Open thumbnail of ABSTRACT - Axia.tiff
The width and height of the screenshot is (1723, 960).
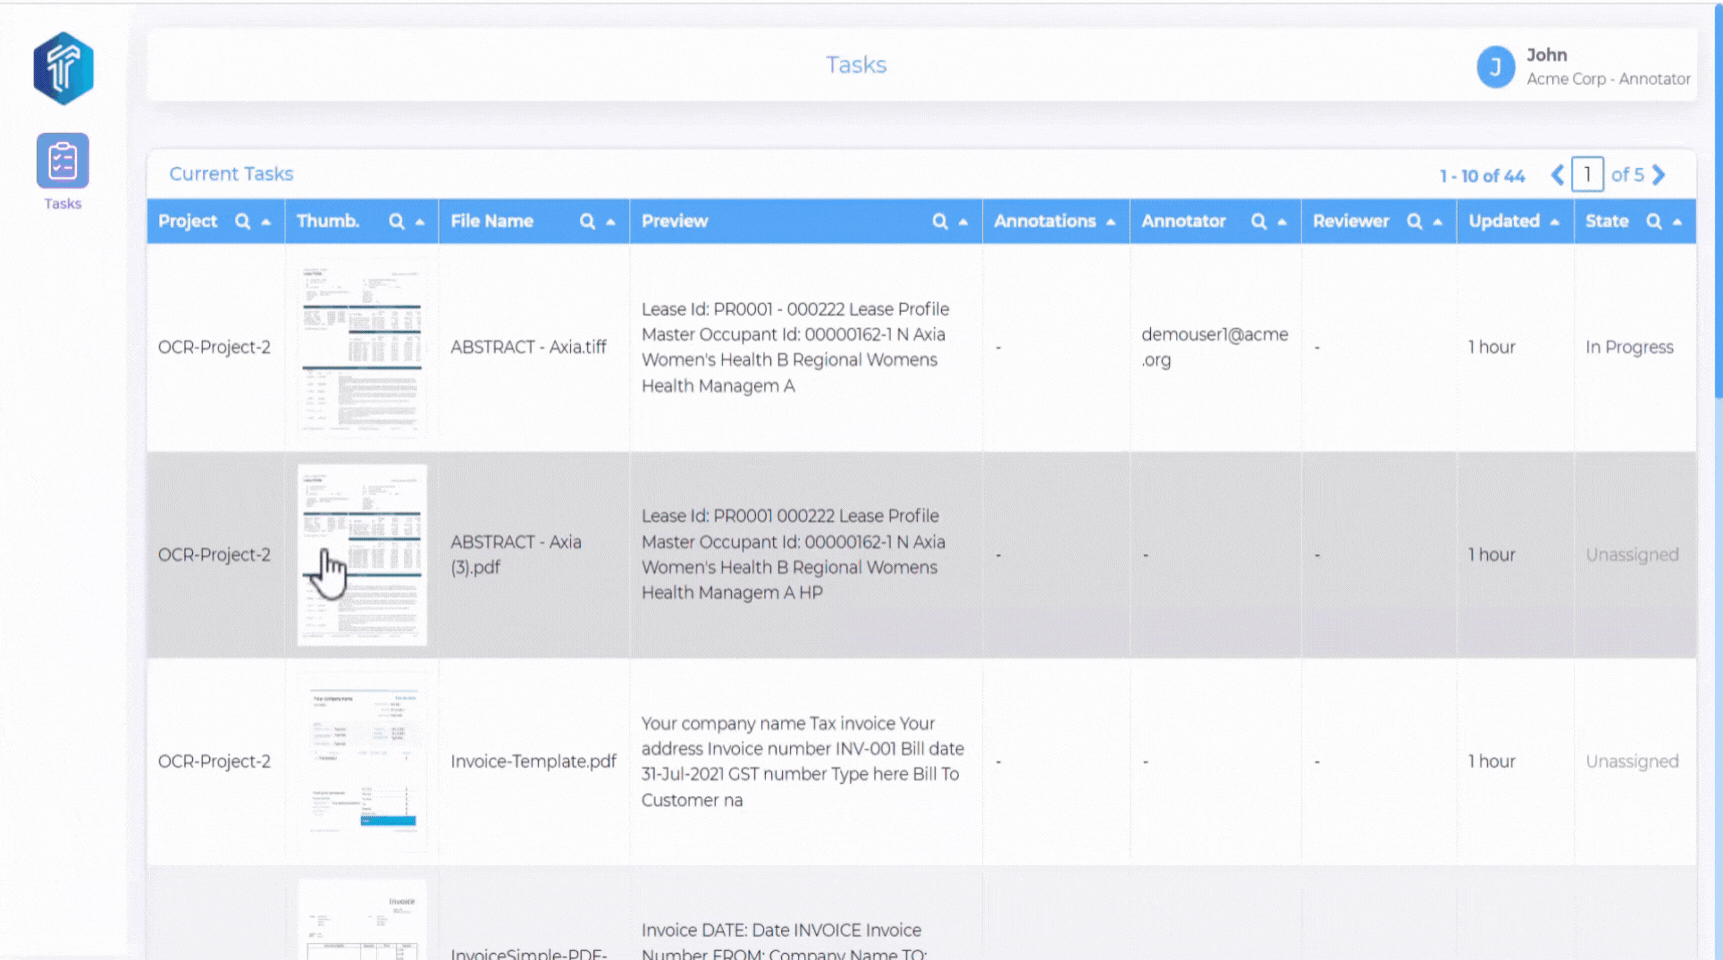click(362, 347)
